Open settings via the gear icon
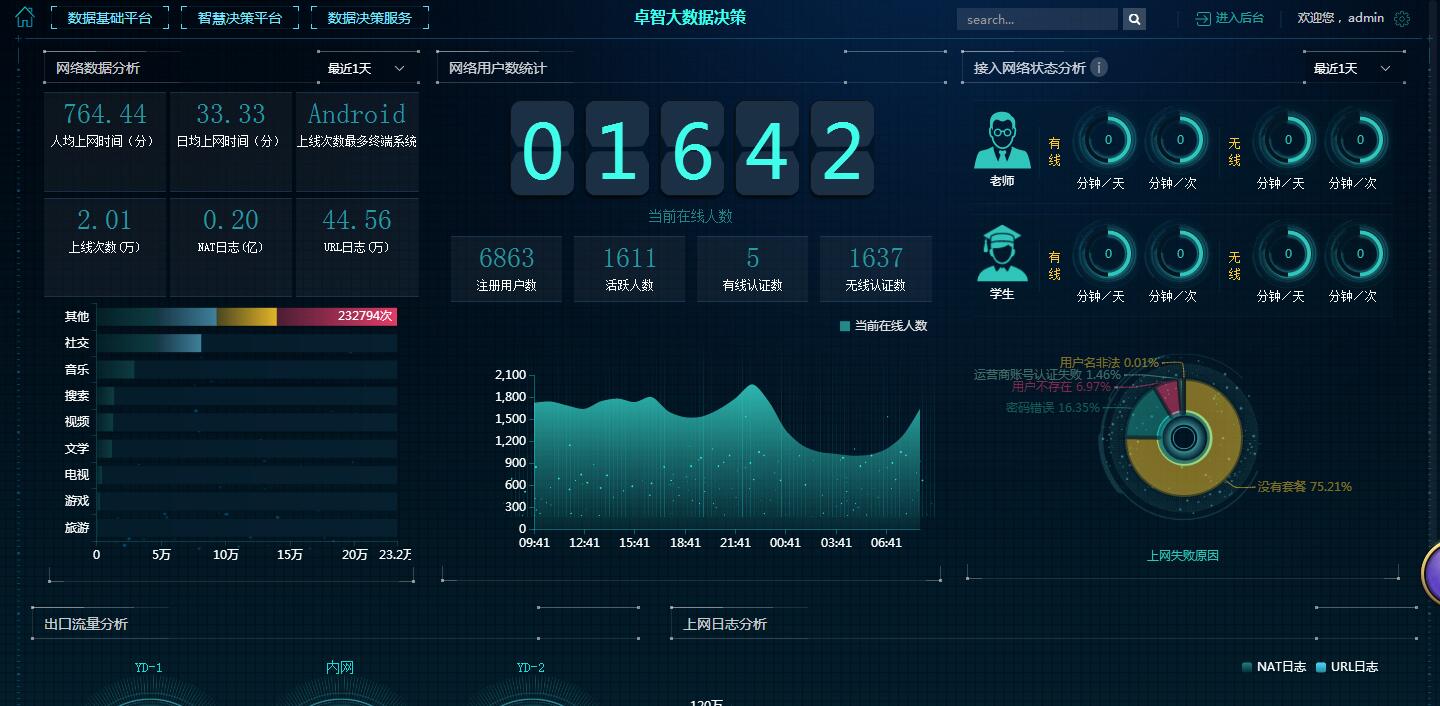 (1402, 19)
